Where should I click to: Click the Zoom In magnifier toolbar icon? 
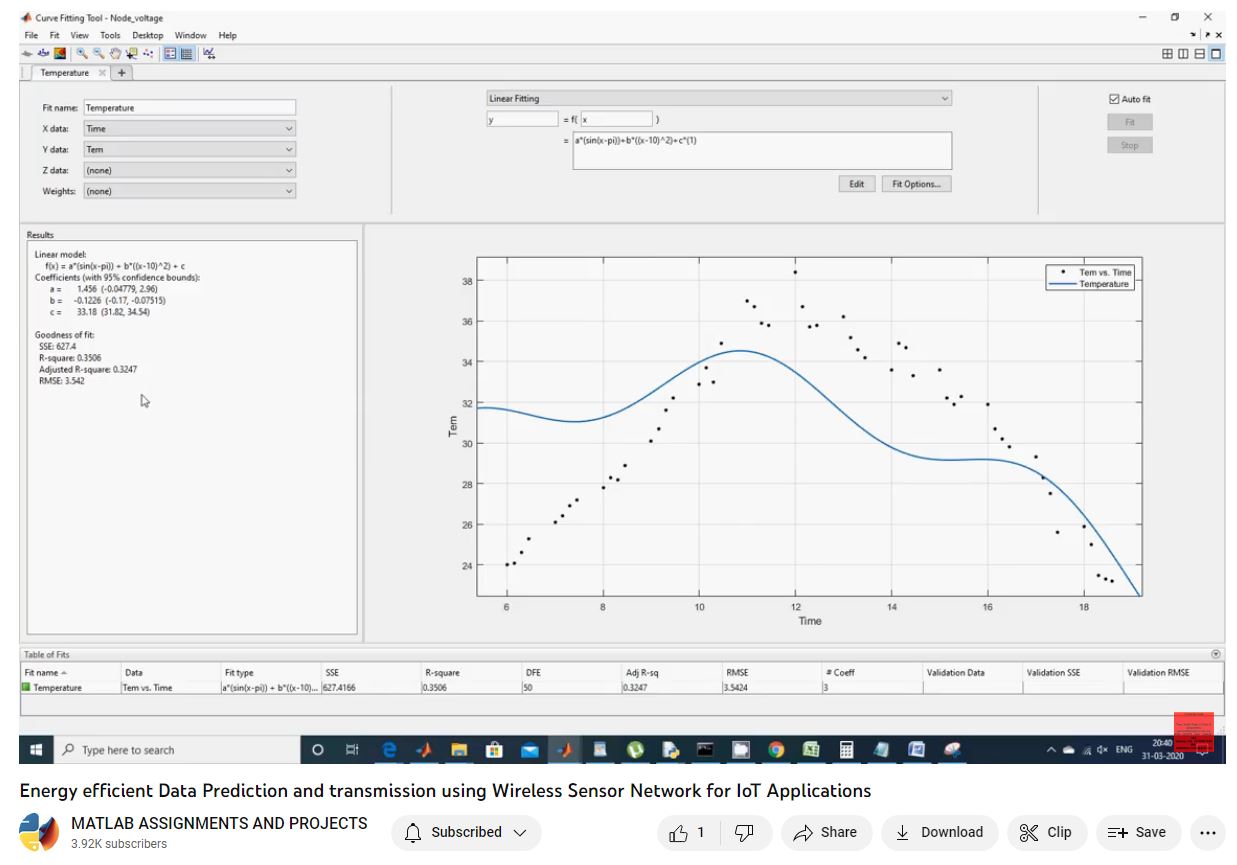82,53
